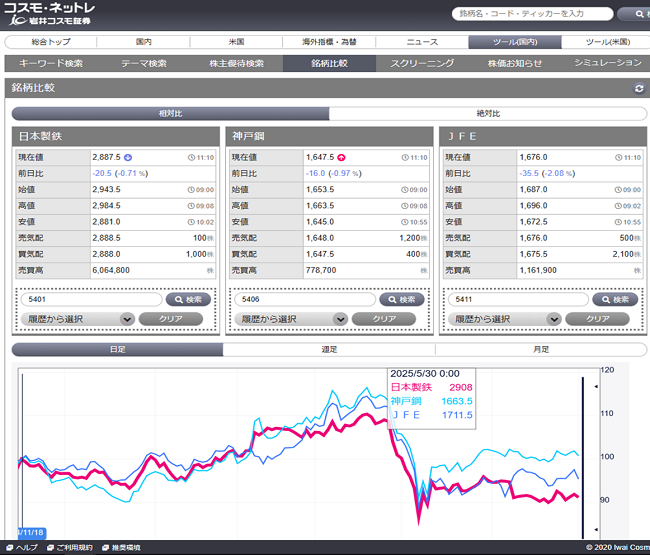Click クリア button under 神戸鋼
Viewport: 650px width, 555px height.
tap(384, 319)
